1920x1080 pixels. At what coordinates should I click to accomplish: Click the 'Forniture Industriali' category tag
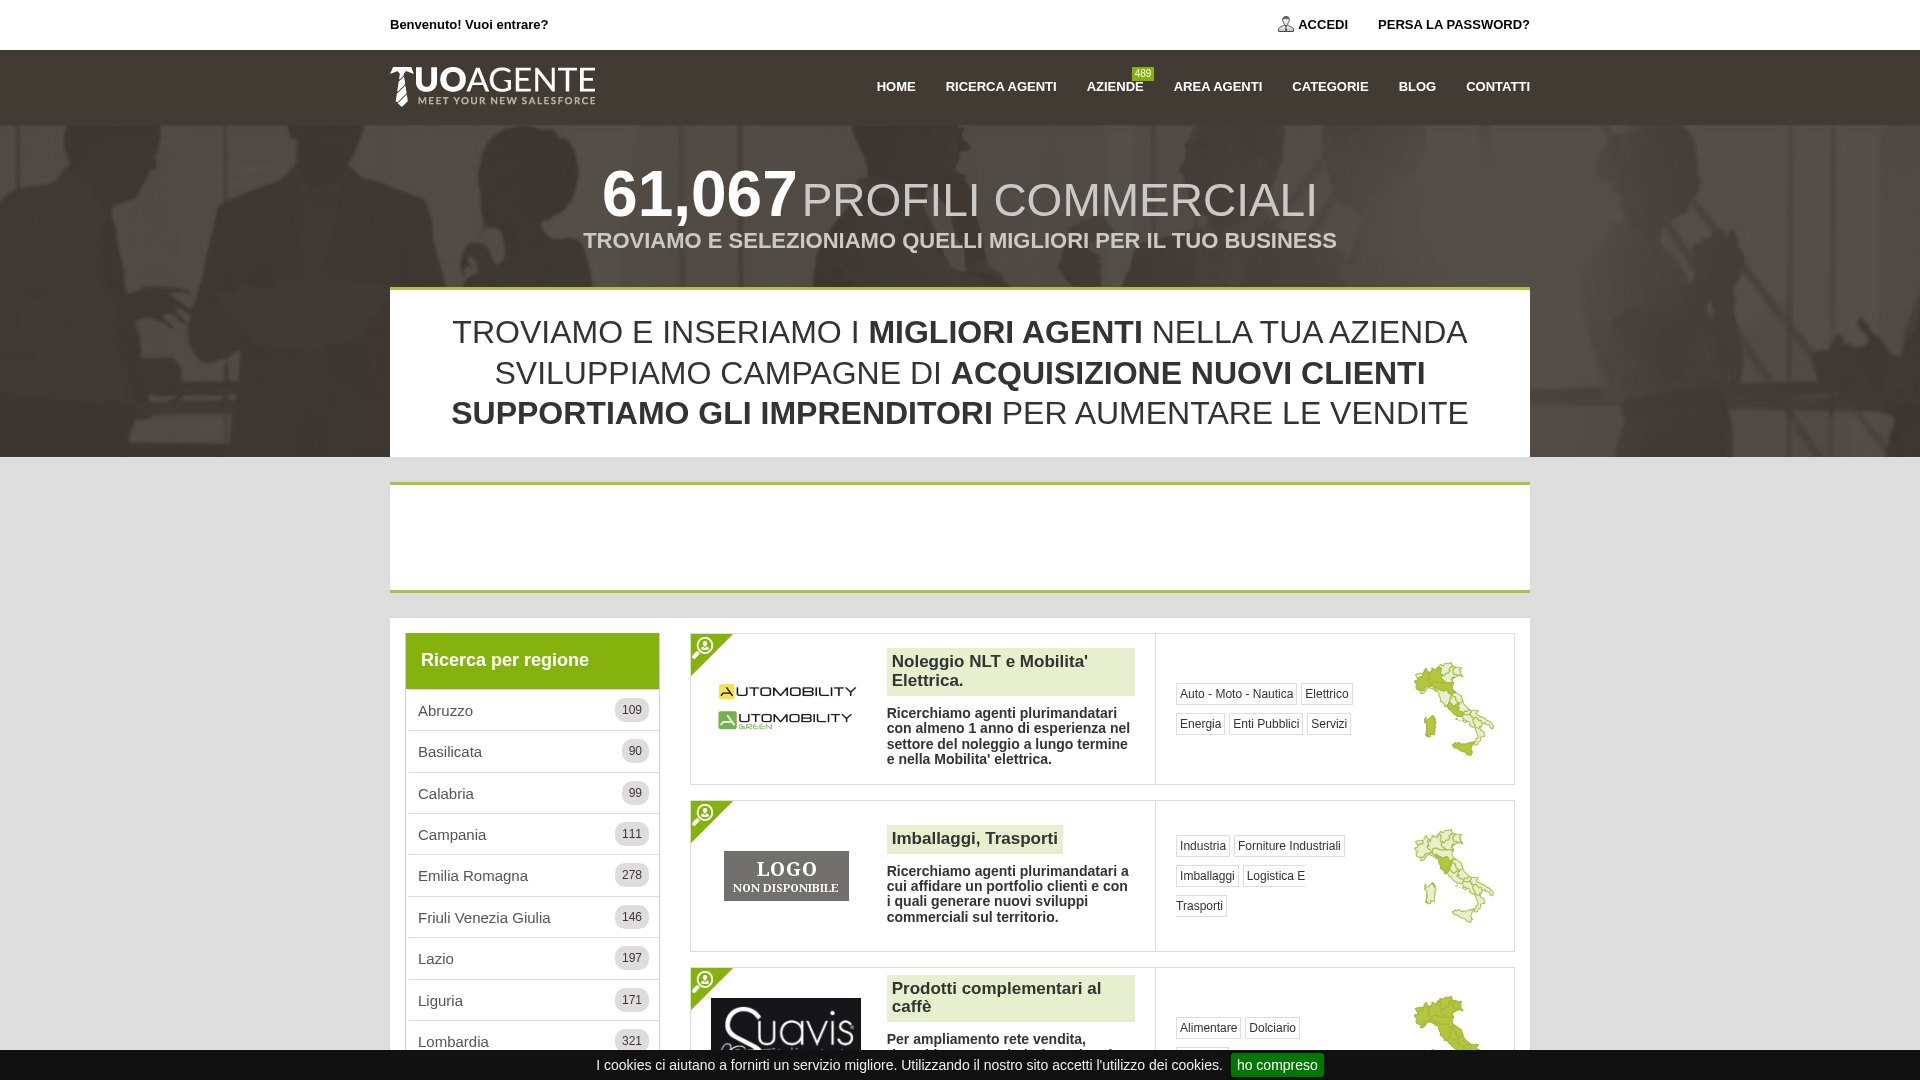(x=1289, y=846)
